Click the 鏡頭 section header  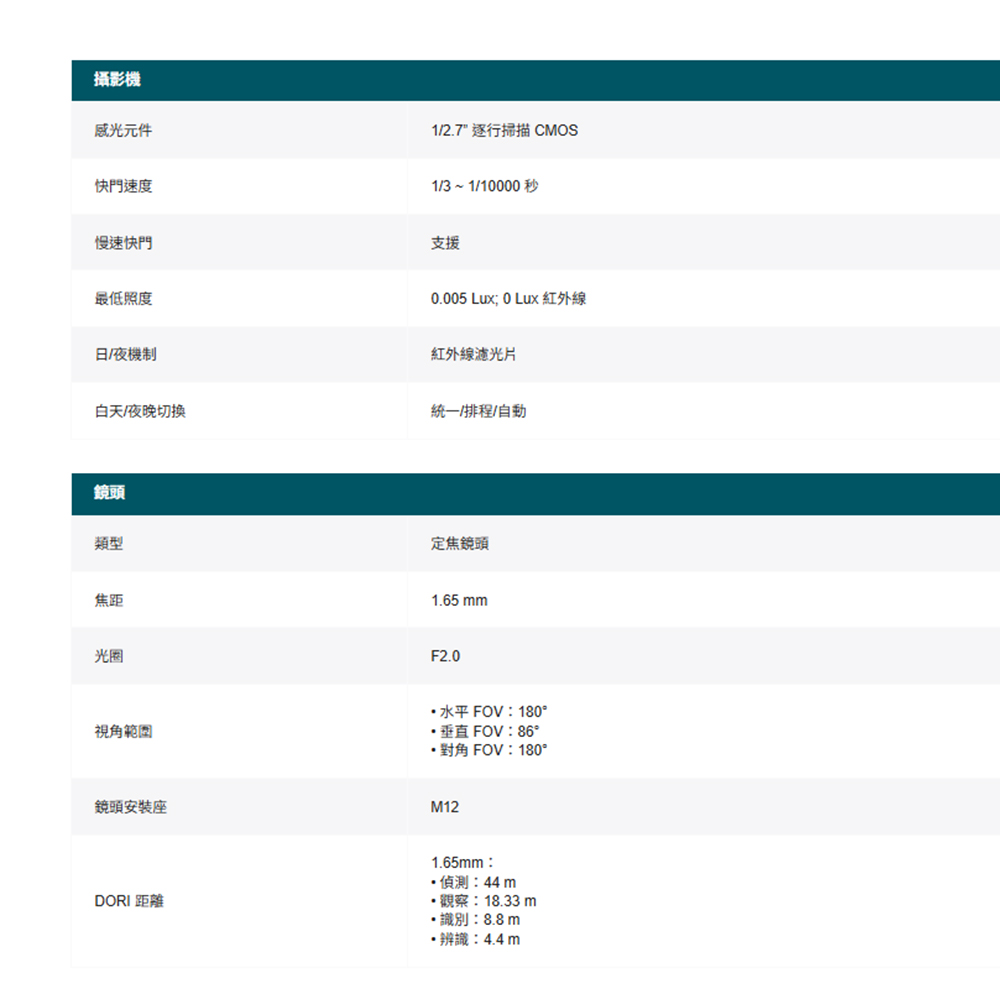[x=109, y=493]
